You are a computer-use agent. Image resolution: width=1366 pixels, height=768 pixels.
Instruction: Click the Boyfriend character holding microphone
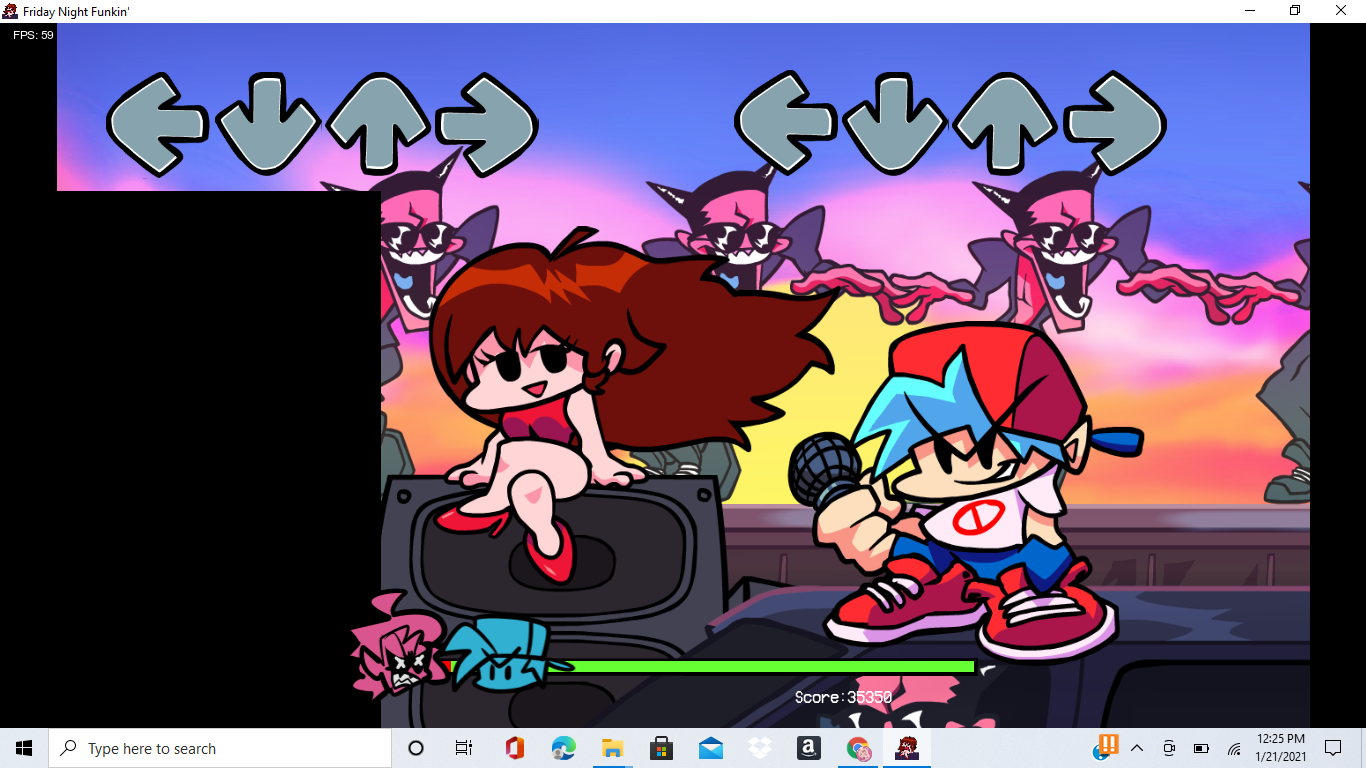[965, 490]
